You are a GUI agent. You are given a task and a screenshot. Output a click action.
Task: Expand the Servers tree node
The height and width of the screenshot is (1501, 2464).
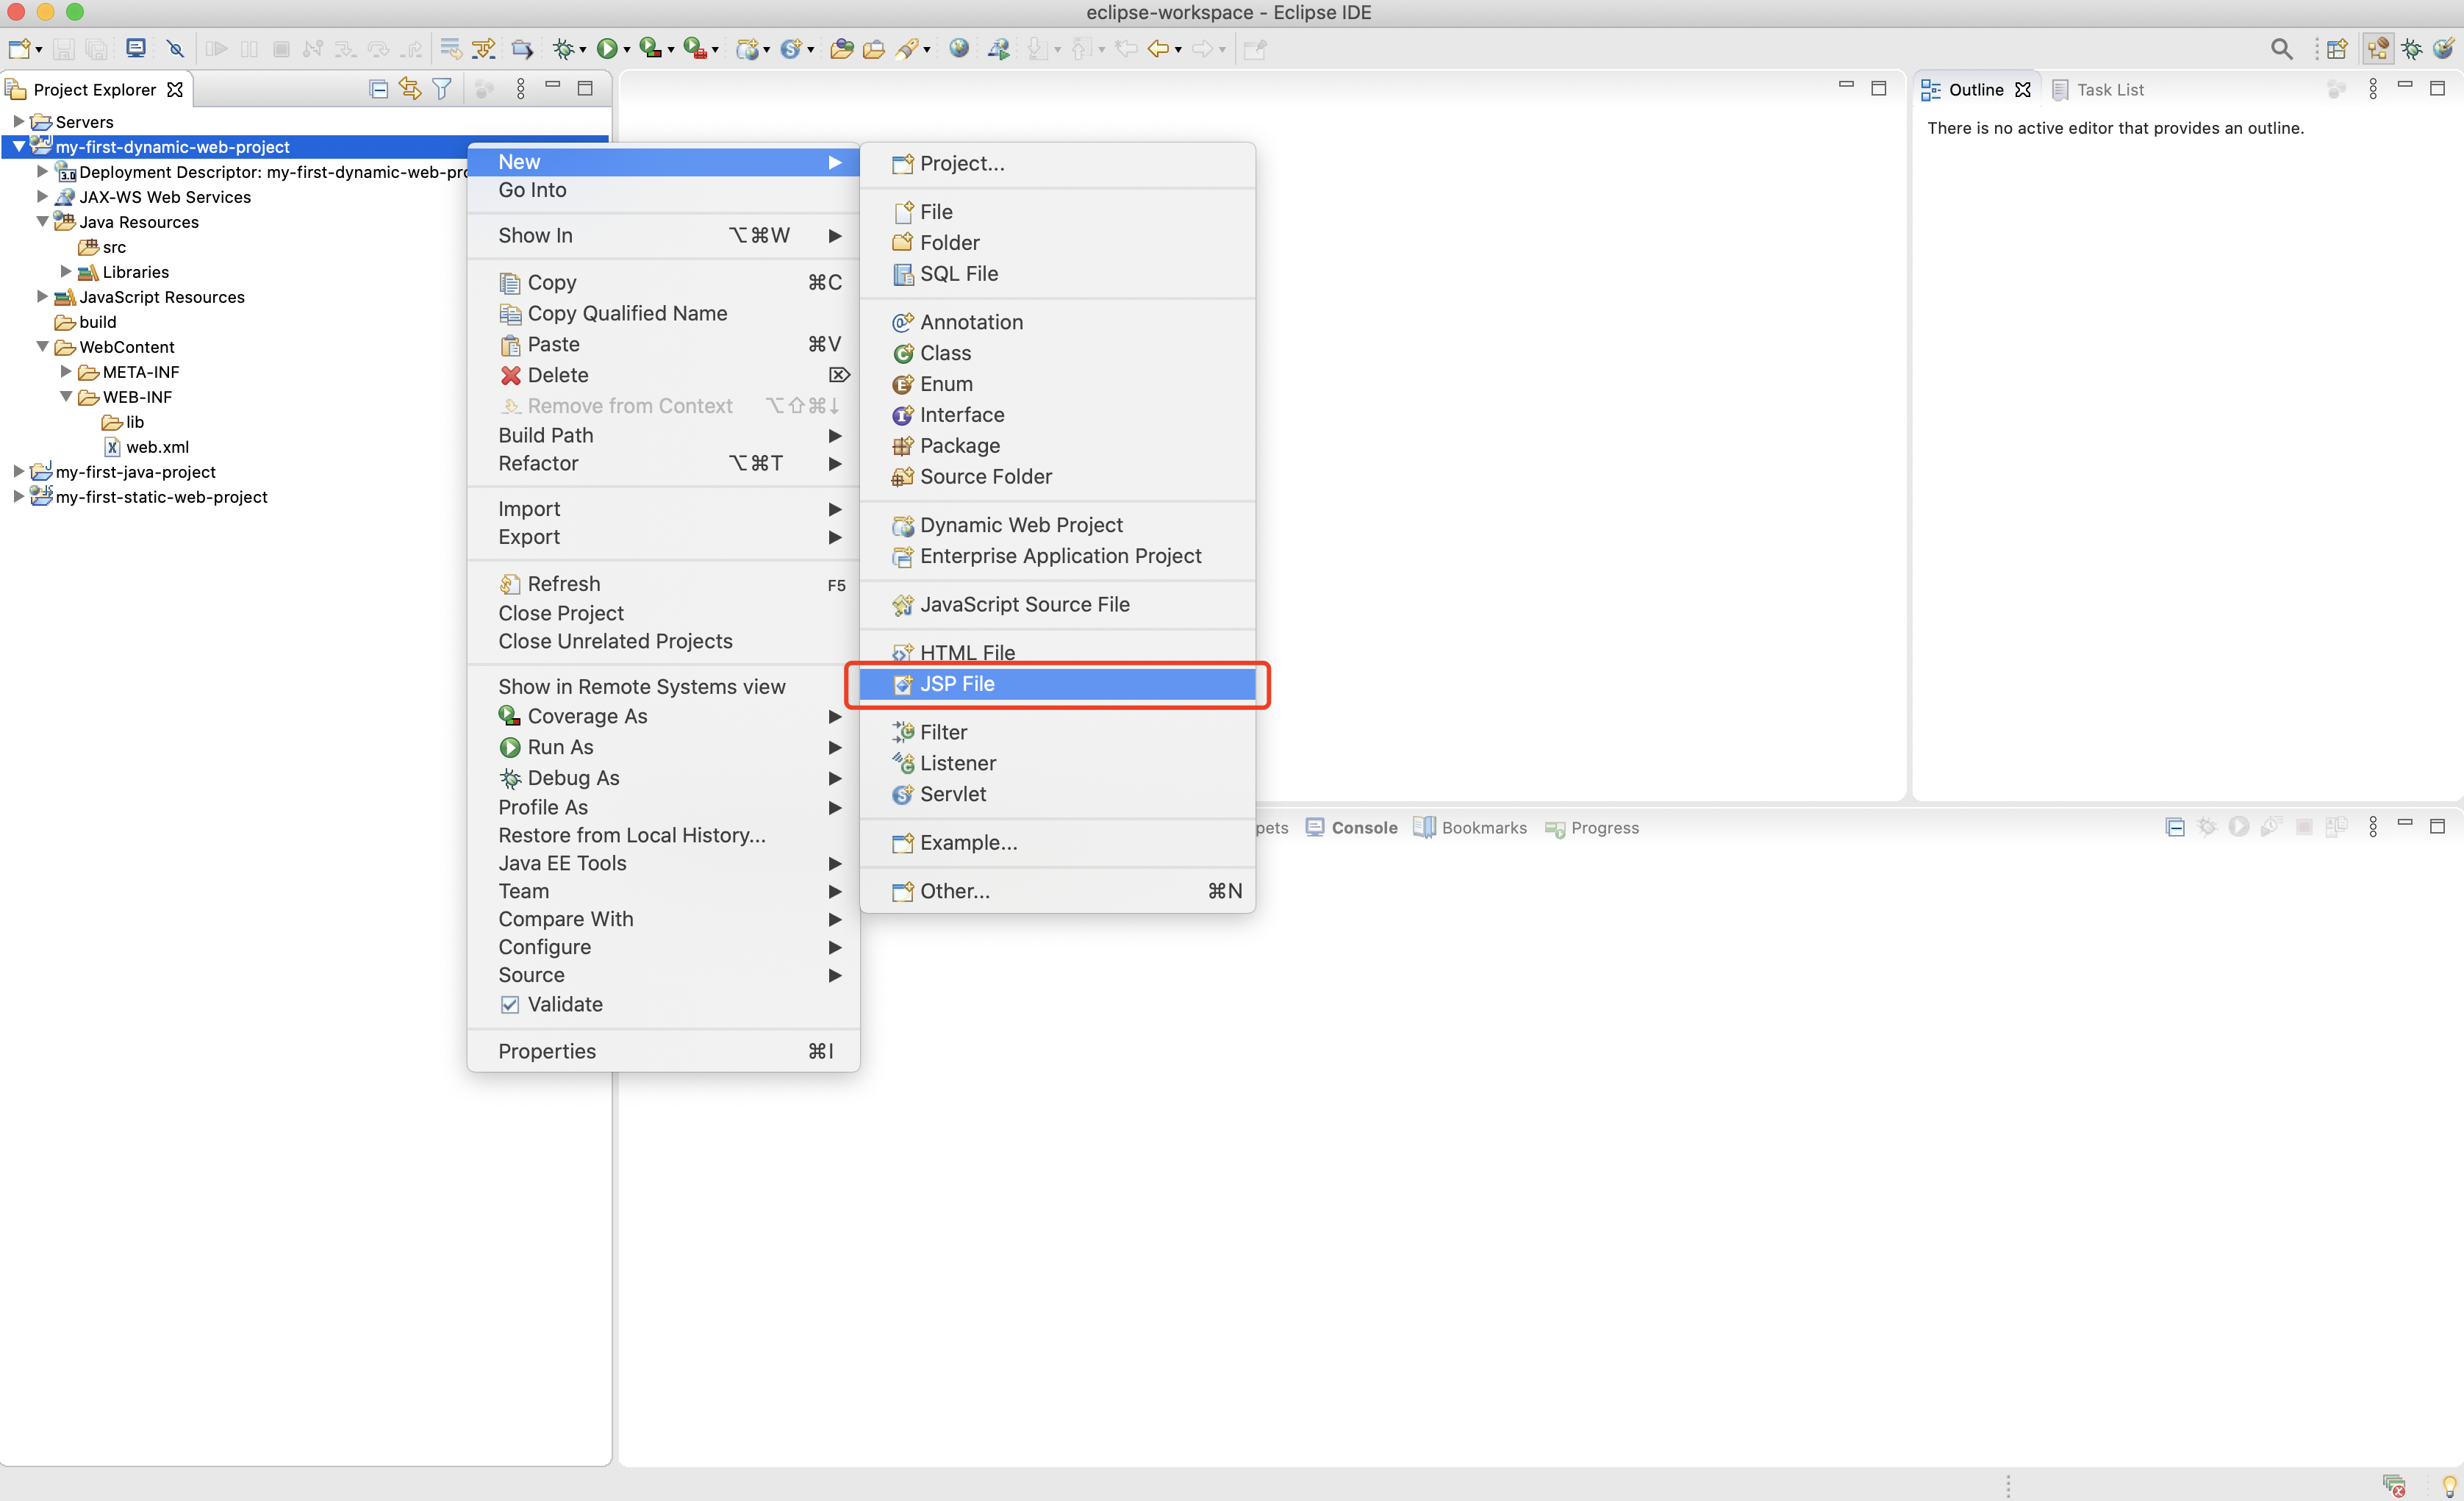[x=18, y=121]
